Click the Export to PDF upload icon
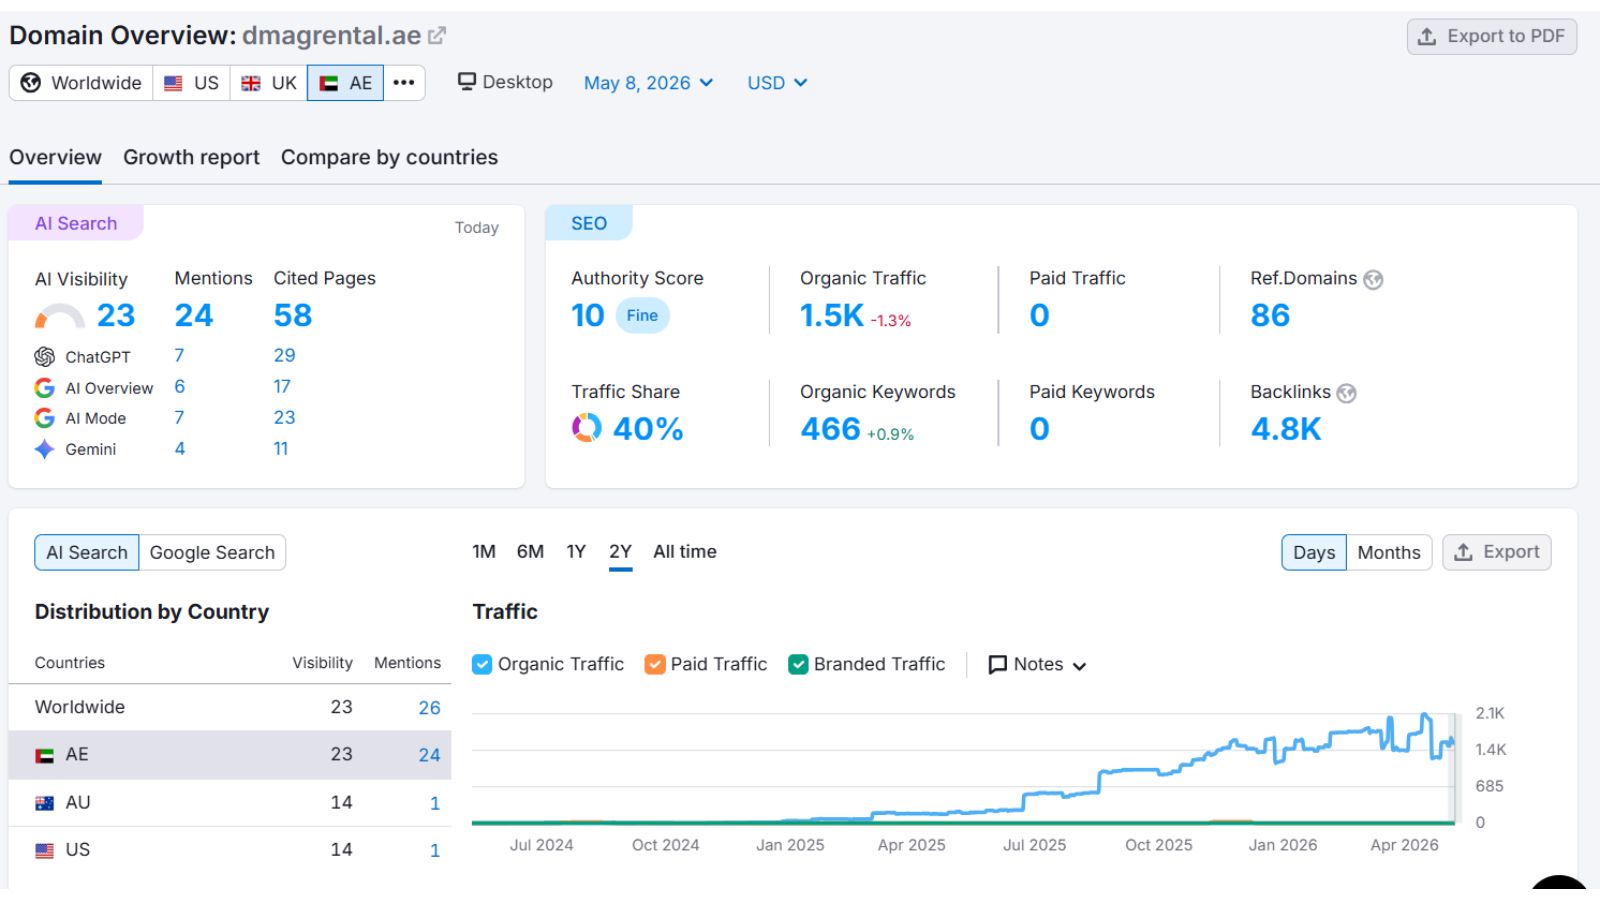 click(x=1427, y=37)
